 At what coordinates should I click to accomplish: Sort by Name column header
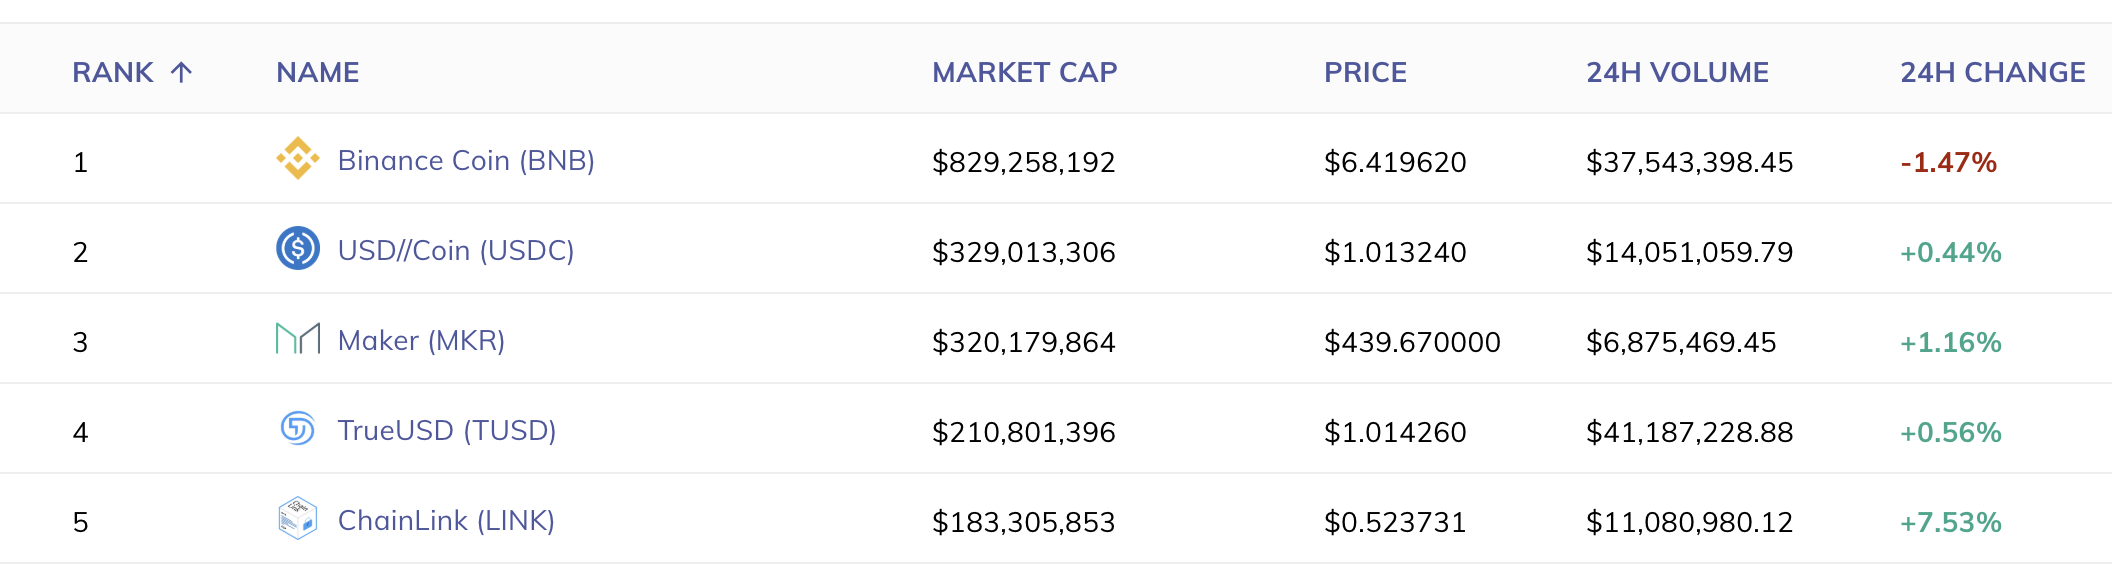coord(318,72)
